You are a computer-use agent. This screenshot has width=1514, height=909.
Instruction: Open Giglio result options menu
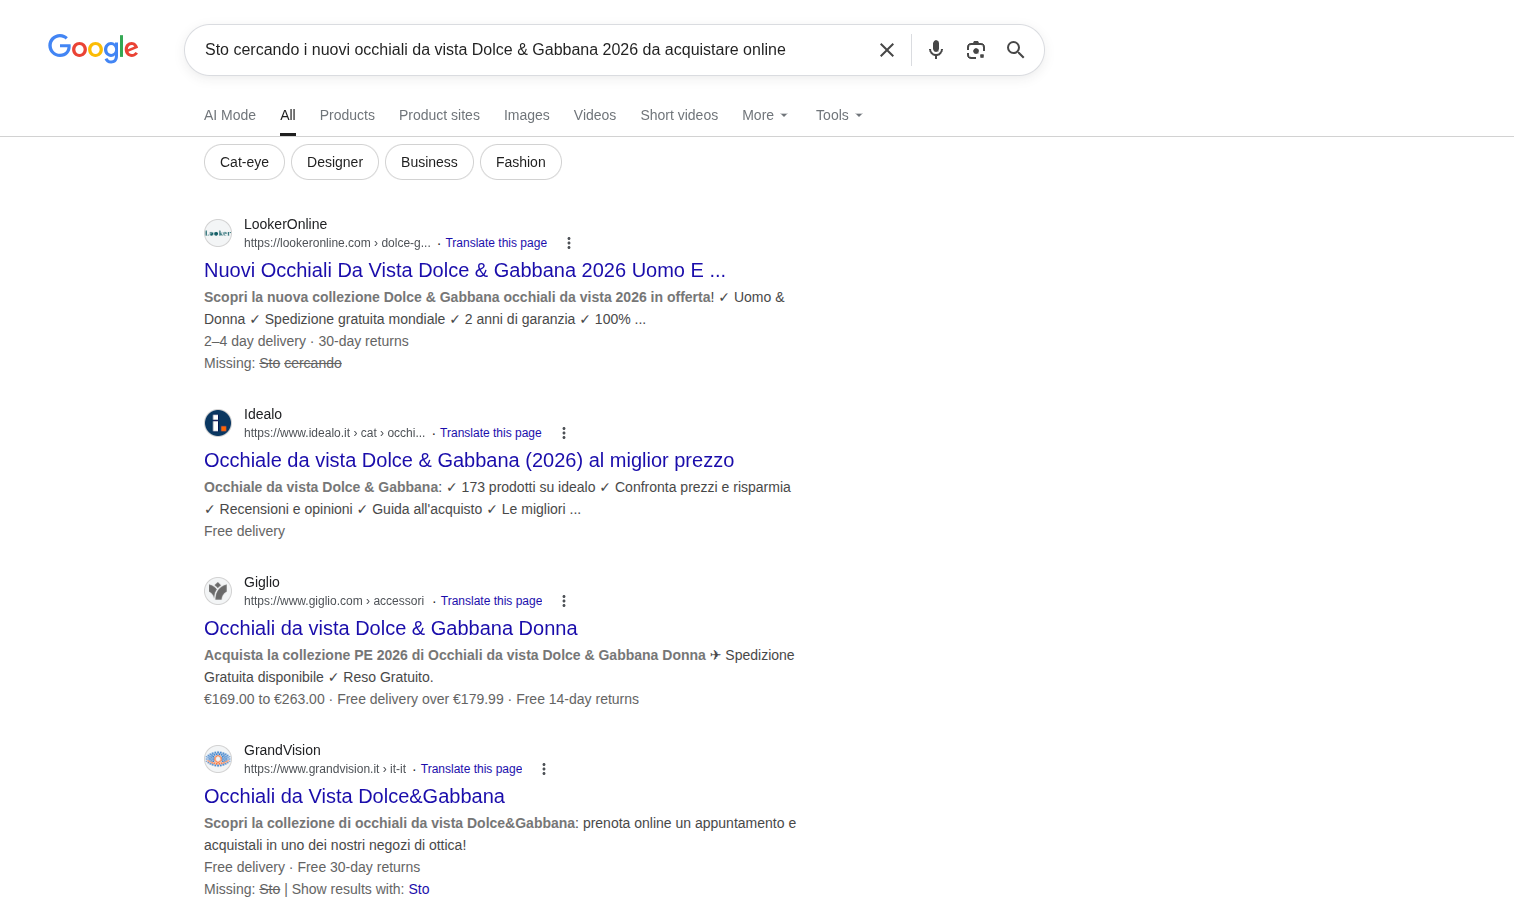pyautogui.click(x=564, y=601)
